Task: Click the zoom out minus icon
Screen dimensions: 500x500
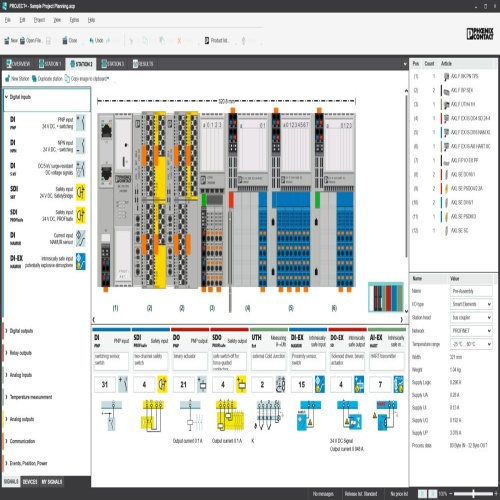Action: coord(451,494)
